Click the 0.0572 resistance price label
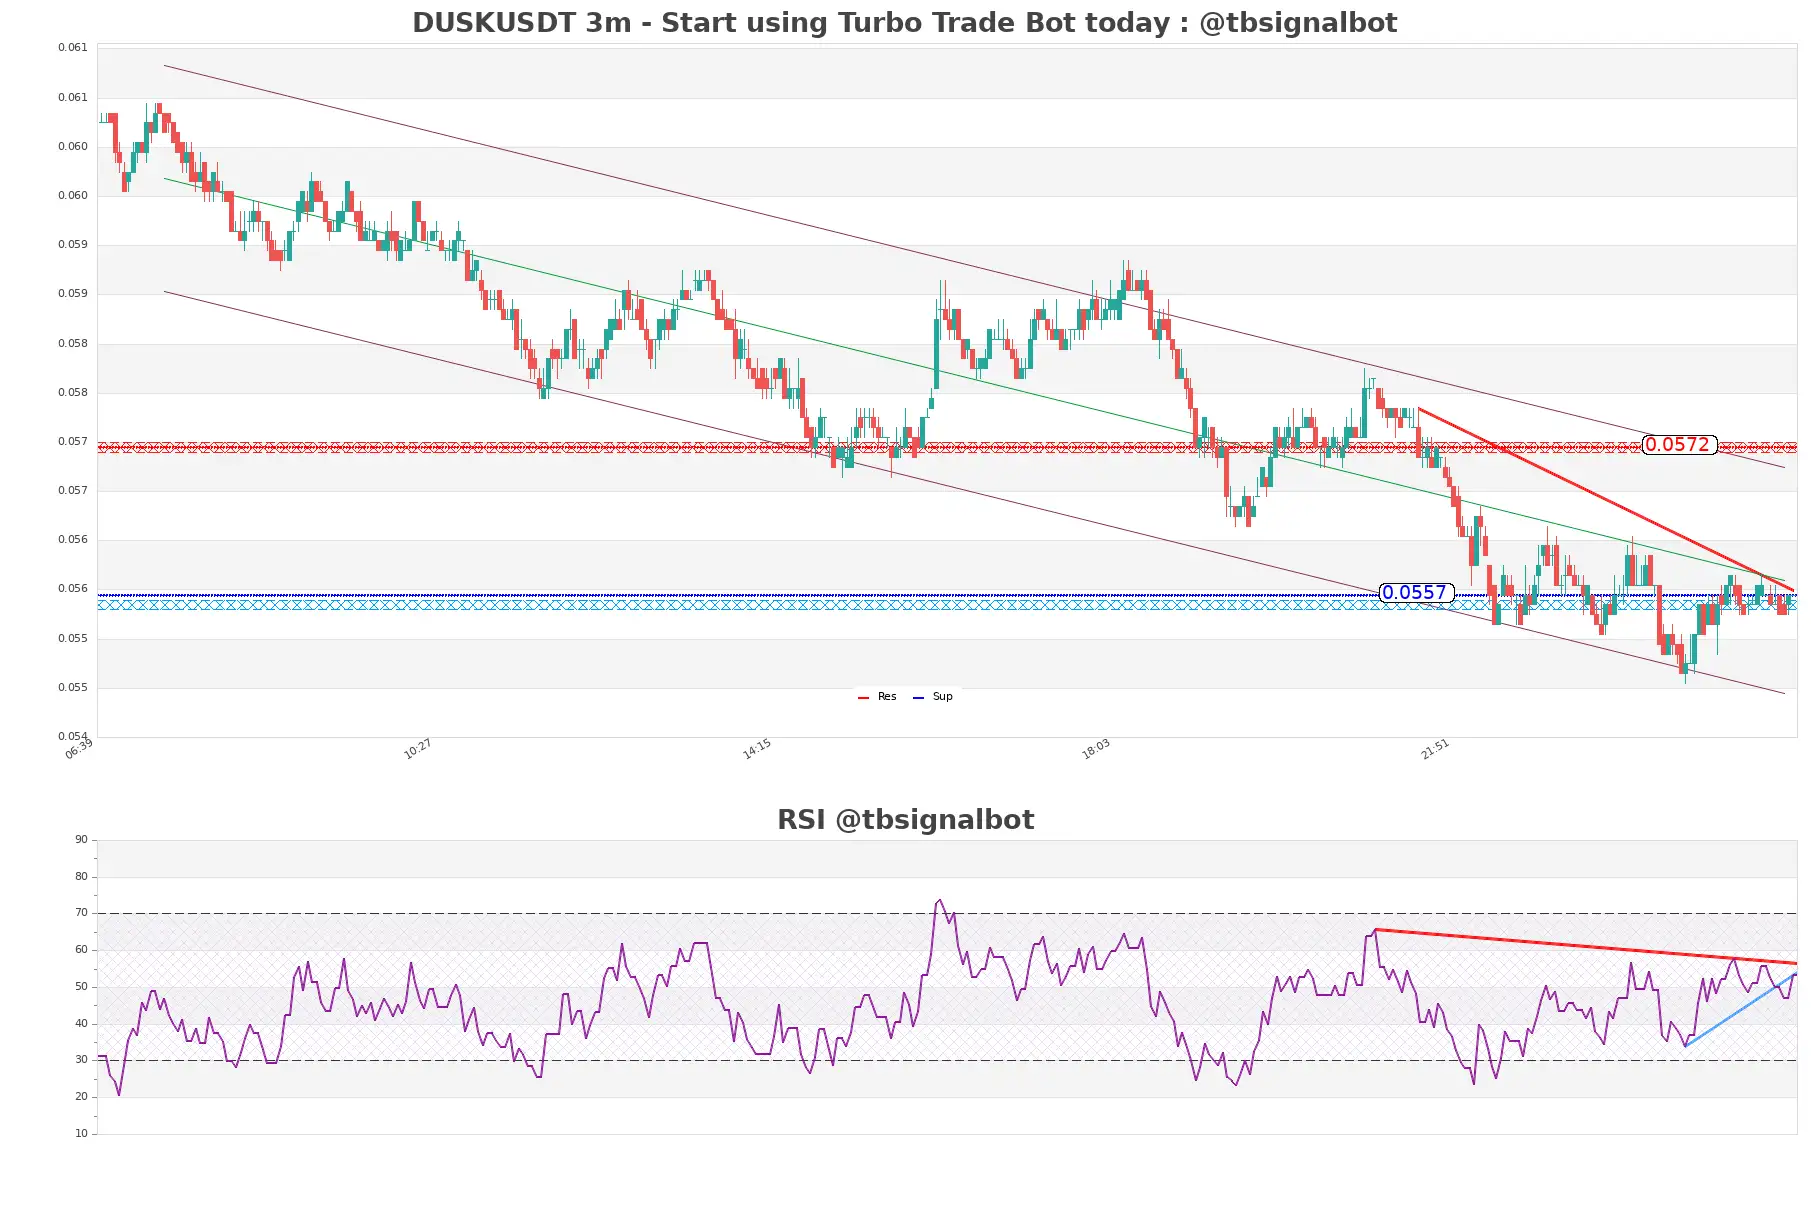Viewport: 1811px width, 1208px height. click(1679, 444)
